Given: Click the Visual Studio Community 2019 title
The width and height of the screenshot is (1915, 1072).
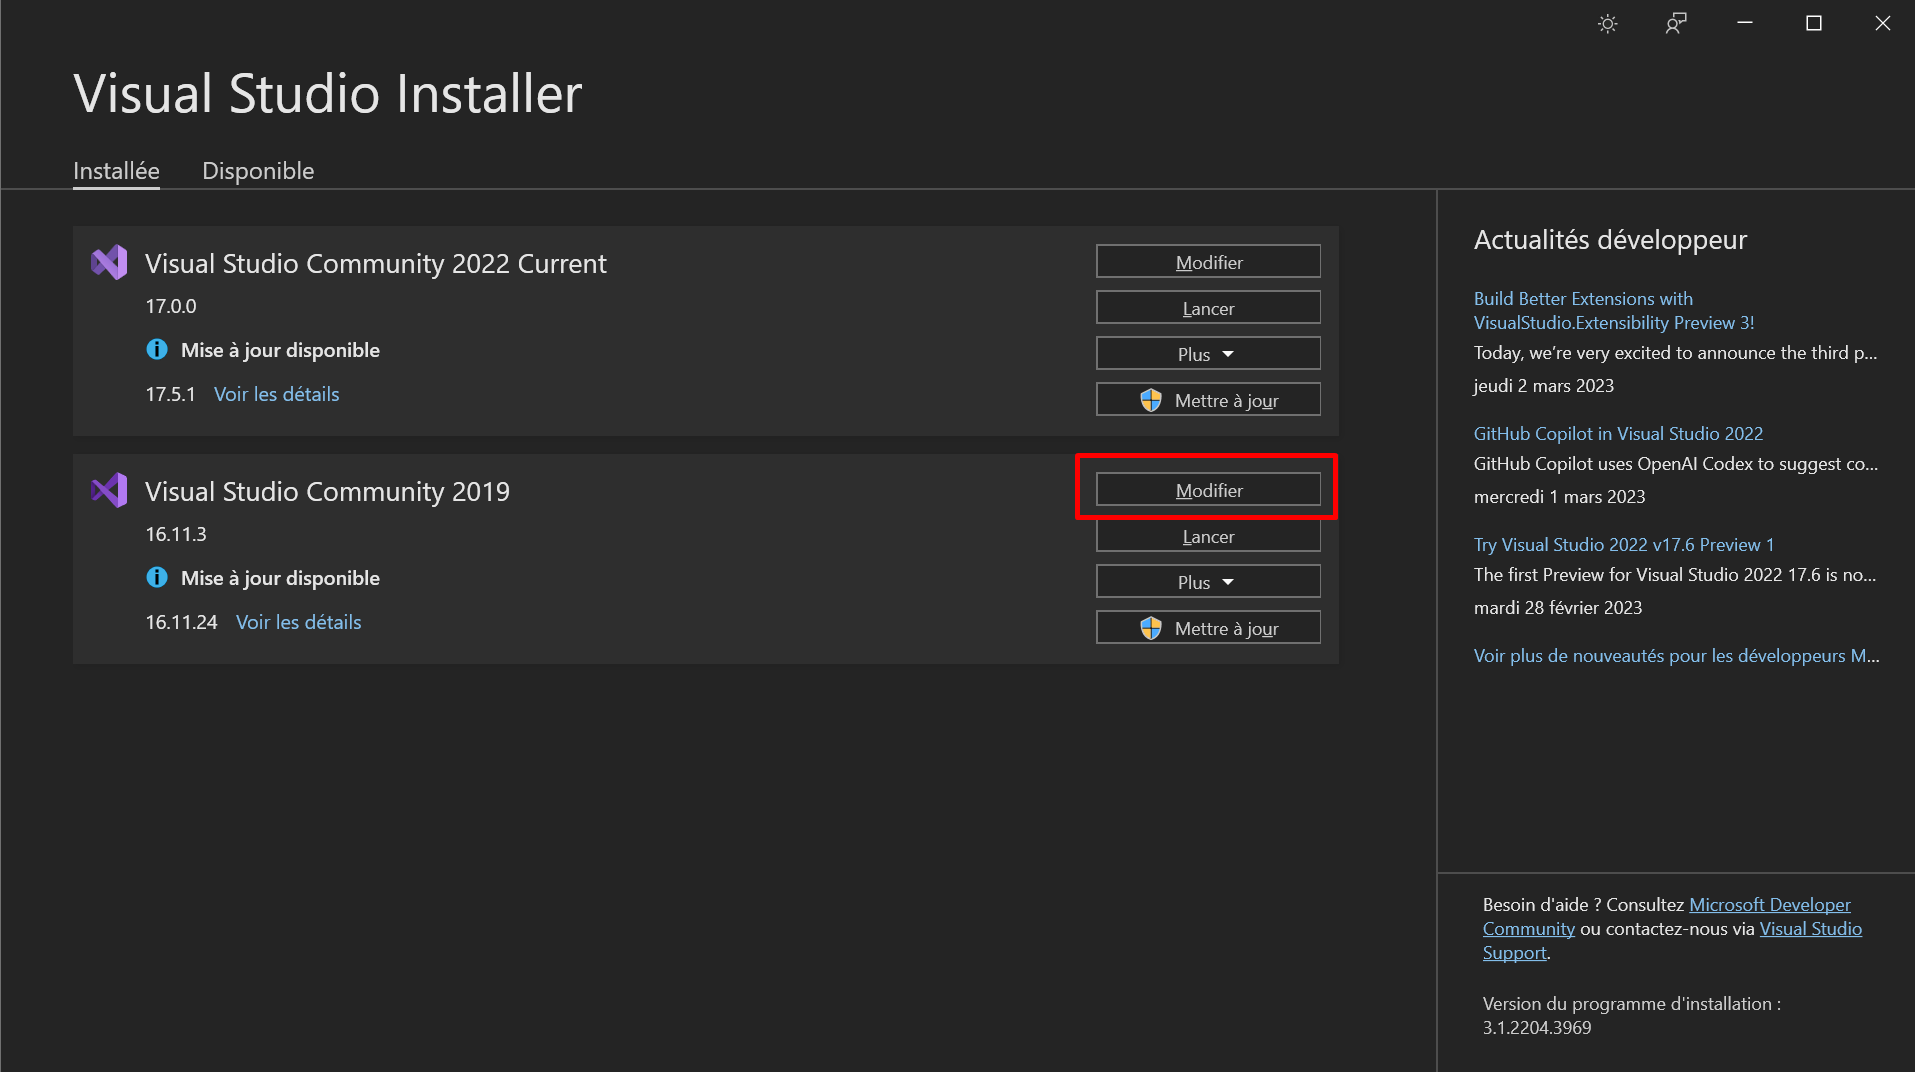Looking at the screenshot, I should pos(327,492).
